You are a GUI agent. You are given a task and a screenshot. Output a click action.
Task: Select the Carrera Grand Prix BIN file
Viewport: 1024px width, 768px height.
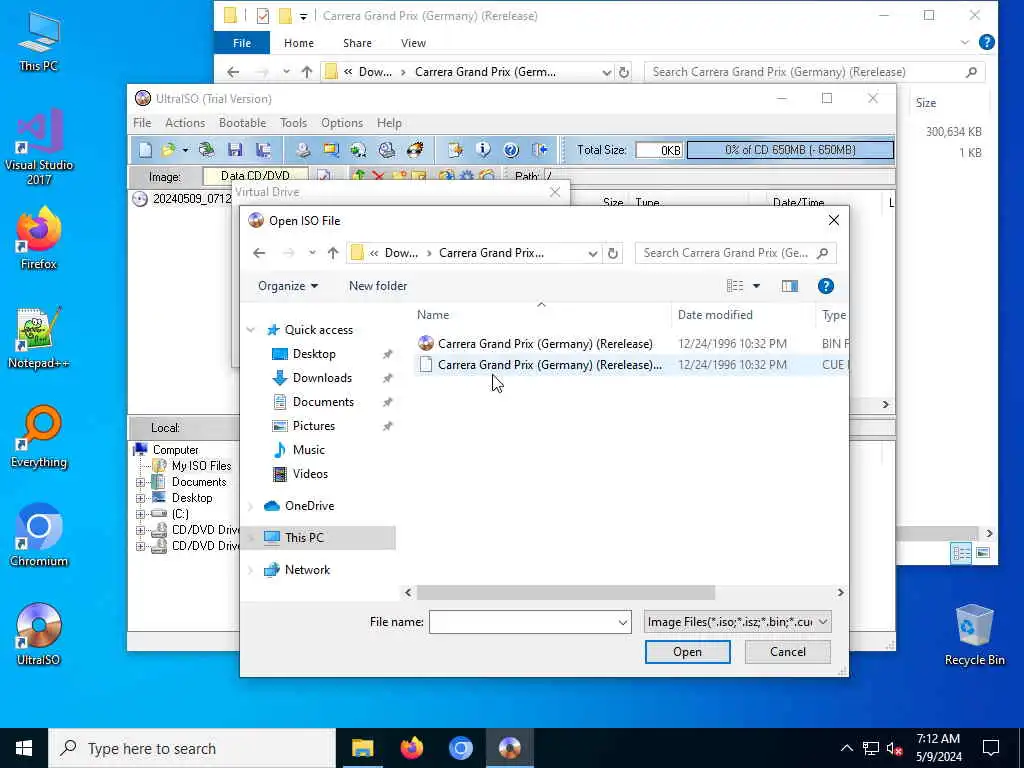[x=545, y=344]
